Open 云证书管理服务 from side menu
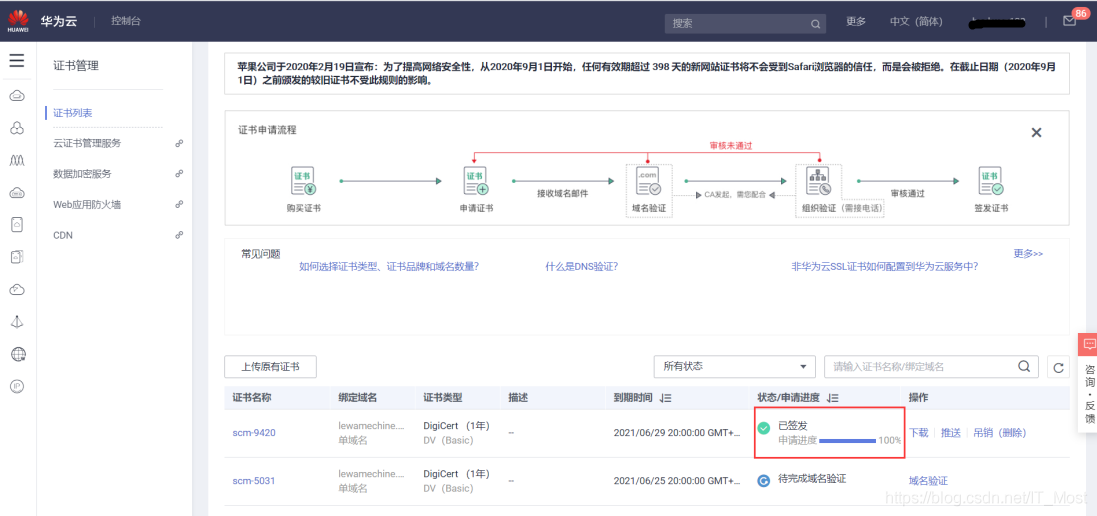 tap(87, 143)
